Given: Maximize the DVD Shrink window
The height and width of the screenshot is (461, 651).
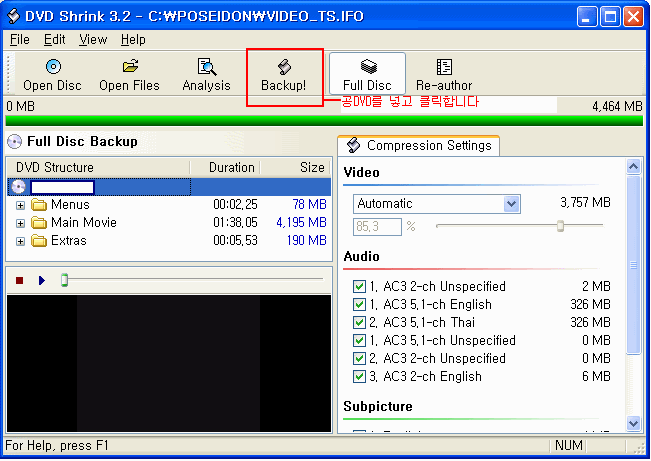Looking at the screenshot, I should (610, 17).
